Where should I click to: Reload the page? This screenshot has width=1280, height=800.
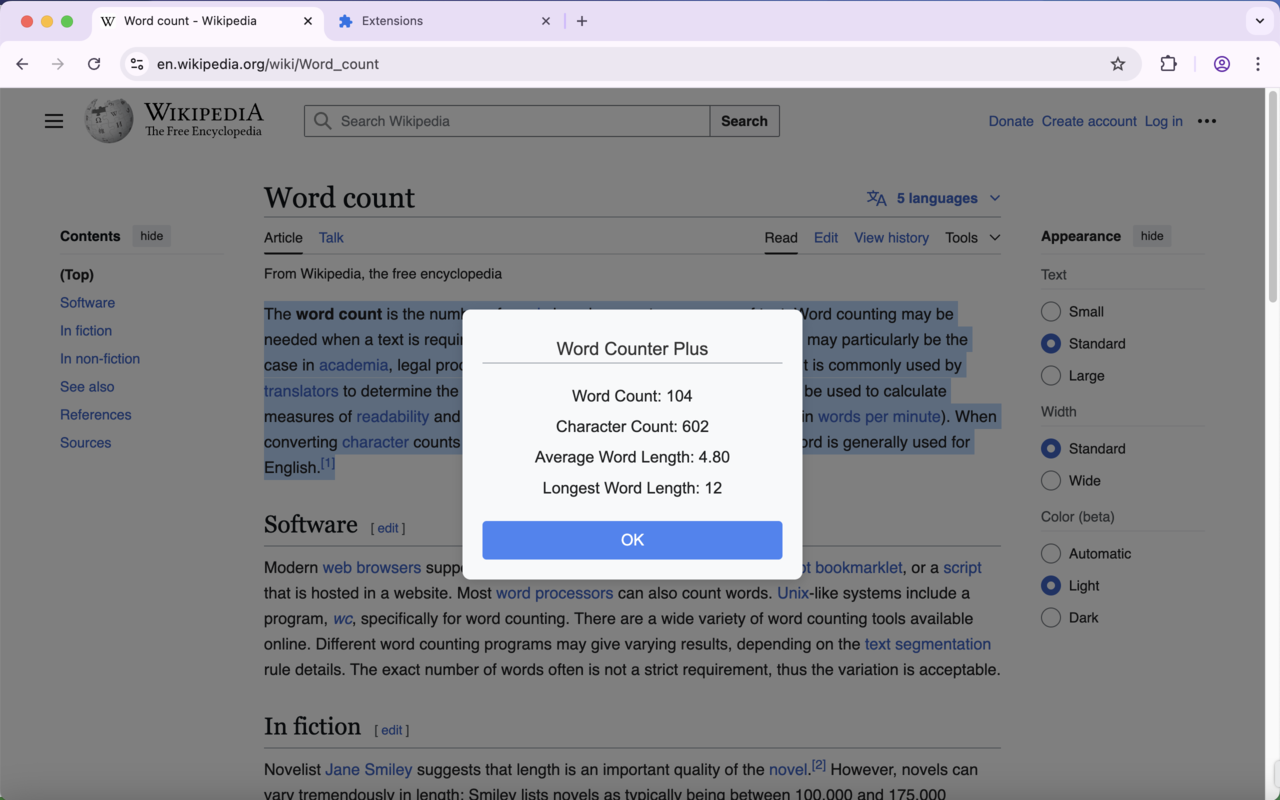tap(94, 63)
